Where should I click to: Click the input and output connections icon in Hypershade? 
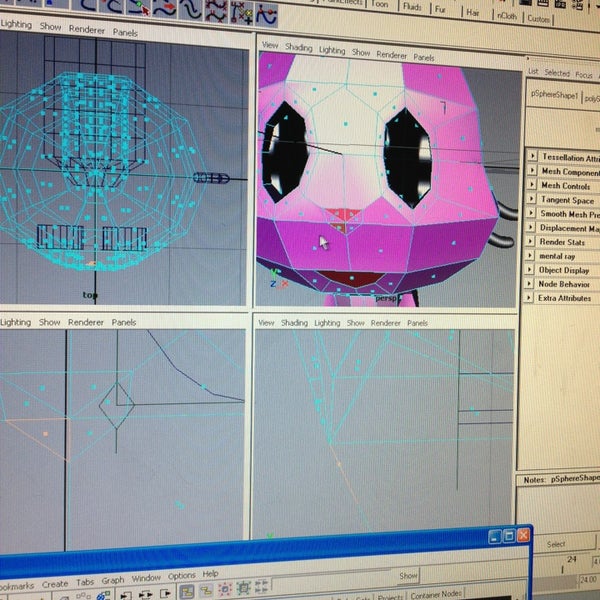(145, 594)
